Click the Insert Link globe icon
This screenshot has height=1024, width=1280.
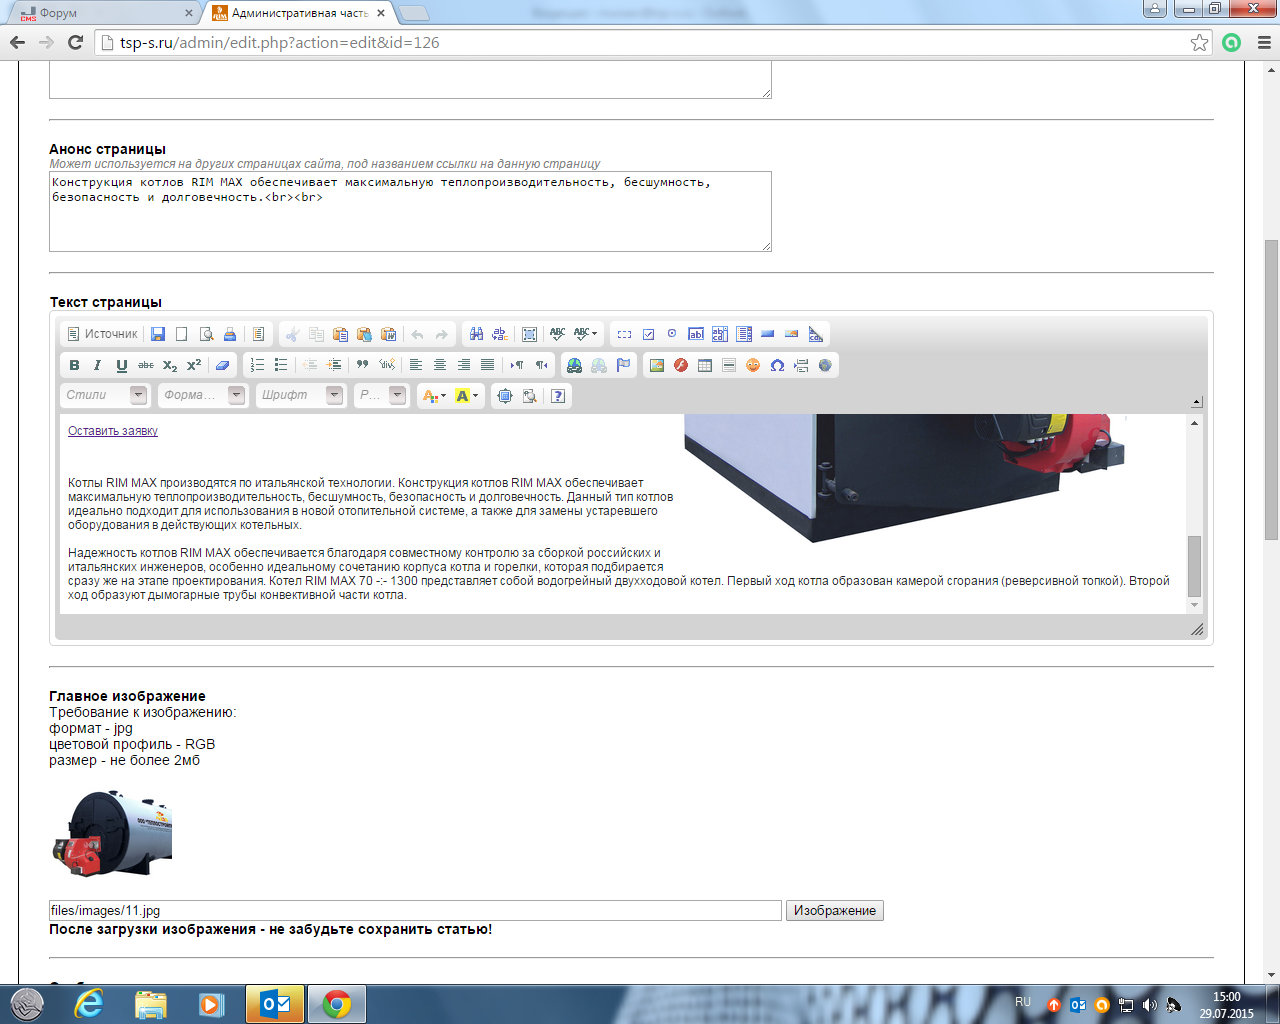click(x=574, y=365)
